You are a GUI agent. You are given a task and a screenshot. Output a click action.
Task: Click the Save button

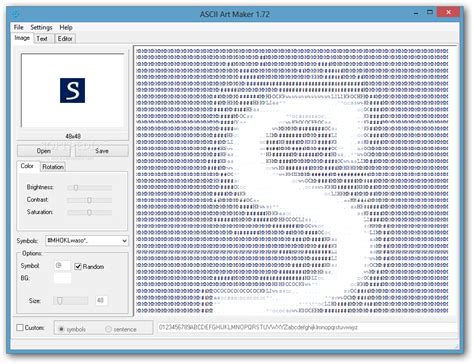[x=102, y=151]
